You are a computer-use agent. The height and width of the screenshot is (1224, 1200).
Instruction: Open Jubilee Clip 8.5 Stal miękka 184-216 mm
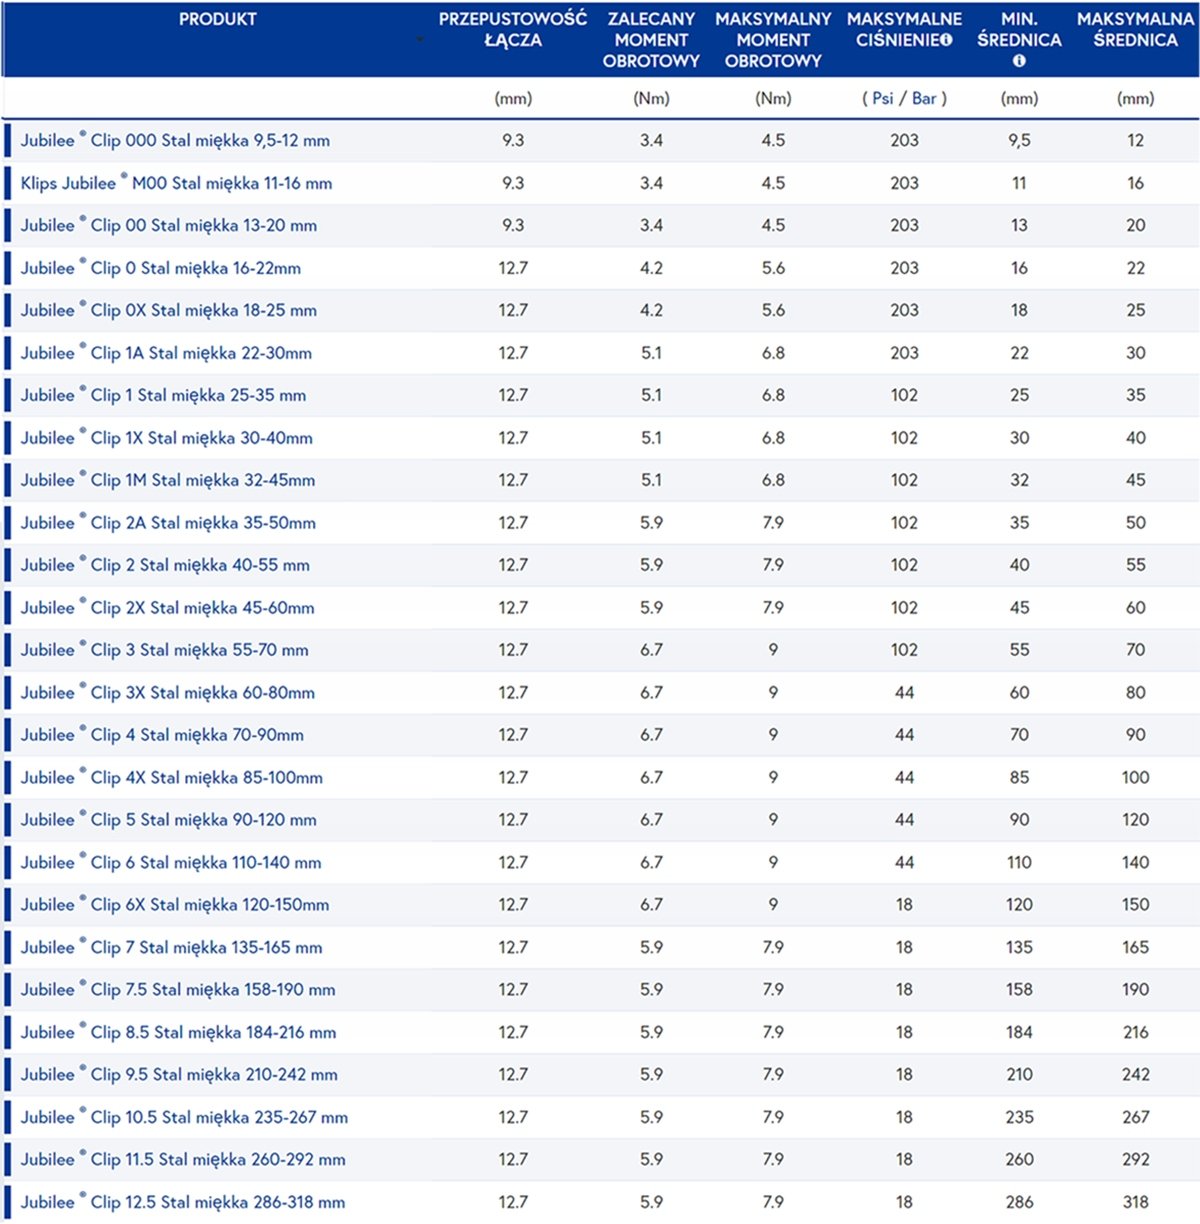(x=179, y=1033)
